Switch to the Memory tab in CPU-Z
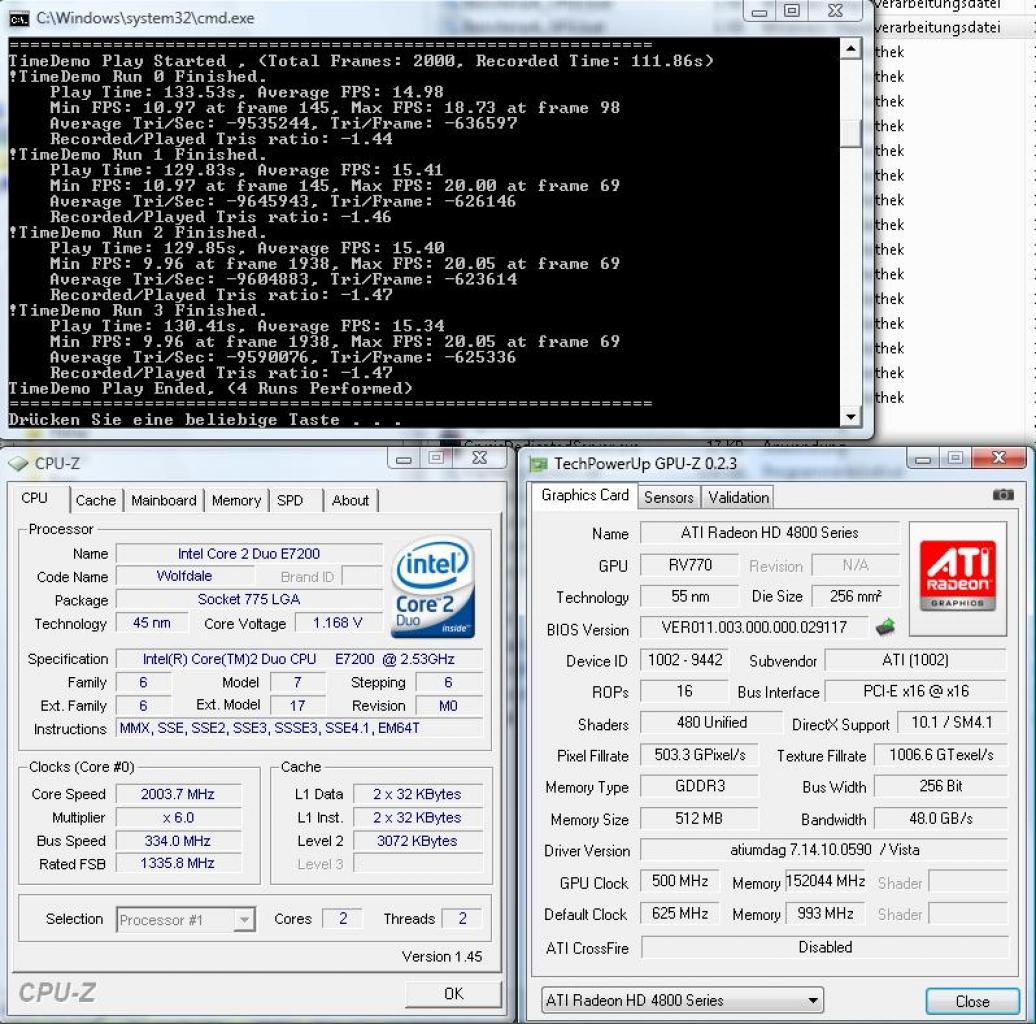Image resolution: width=1036 pixels, height=1024 pixels. pos(237,501)
